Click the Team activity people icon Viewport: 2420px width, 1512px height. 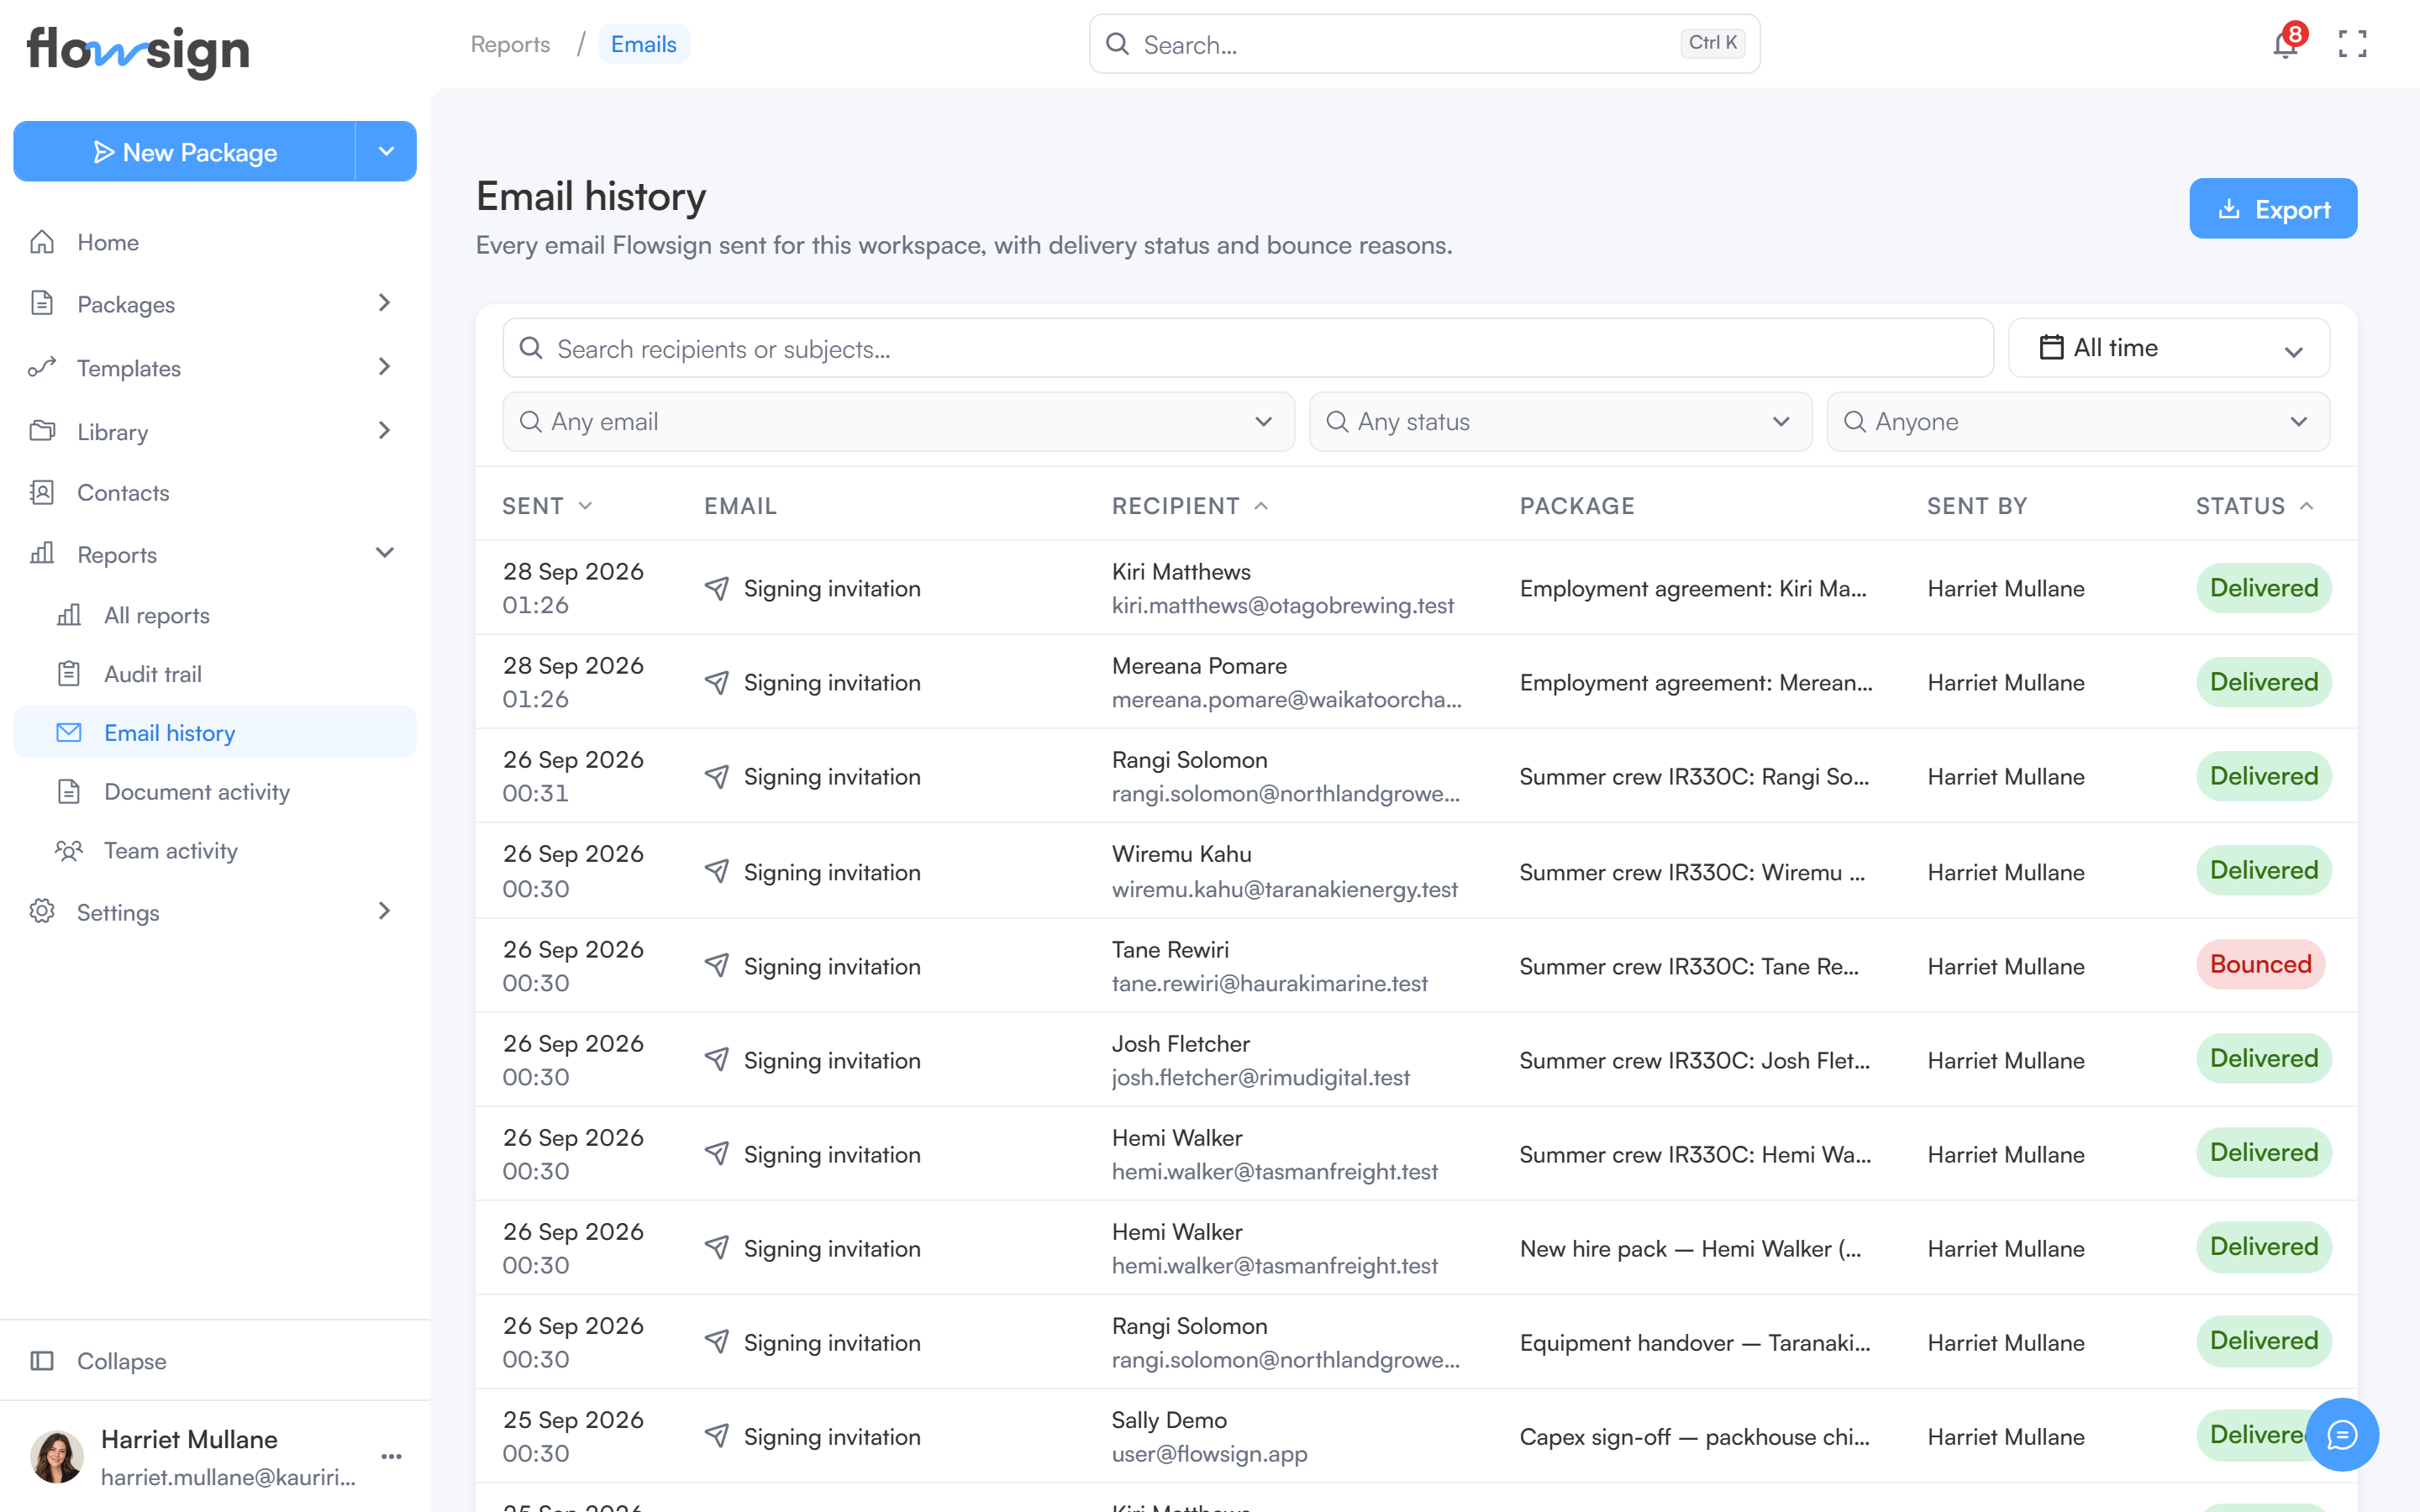[69, 851]
